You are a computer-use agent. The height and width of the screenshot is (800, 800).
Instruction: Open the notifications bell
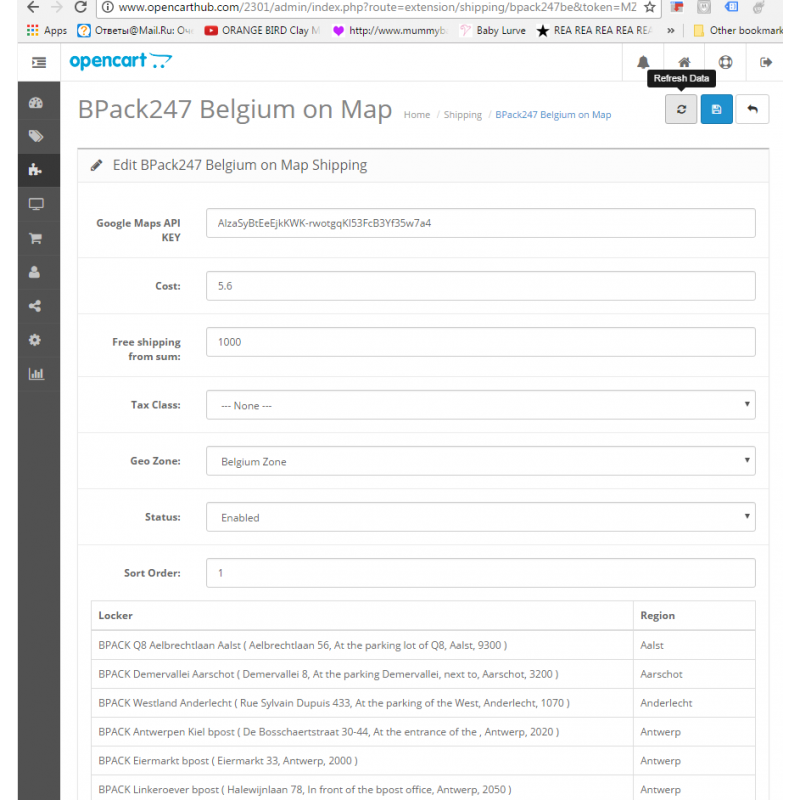click(643, 62)
